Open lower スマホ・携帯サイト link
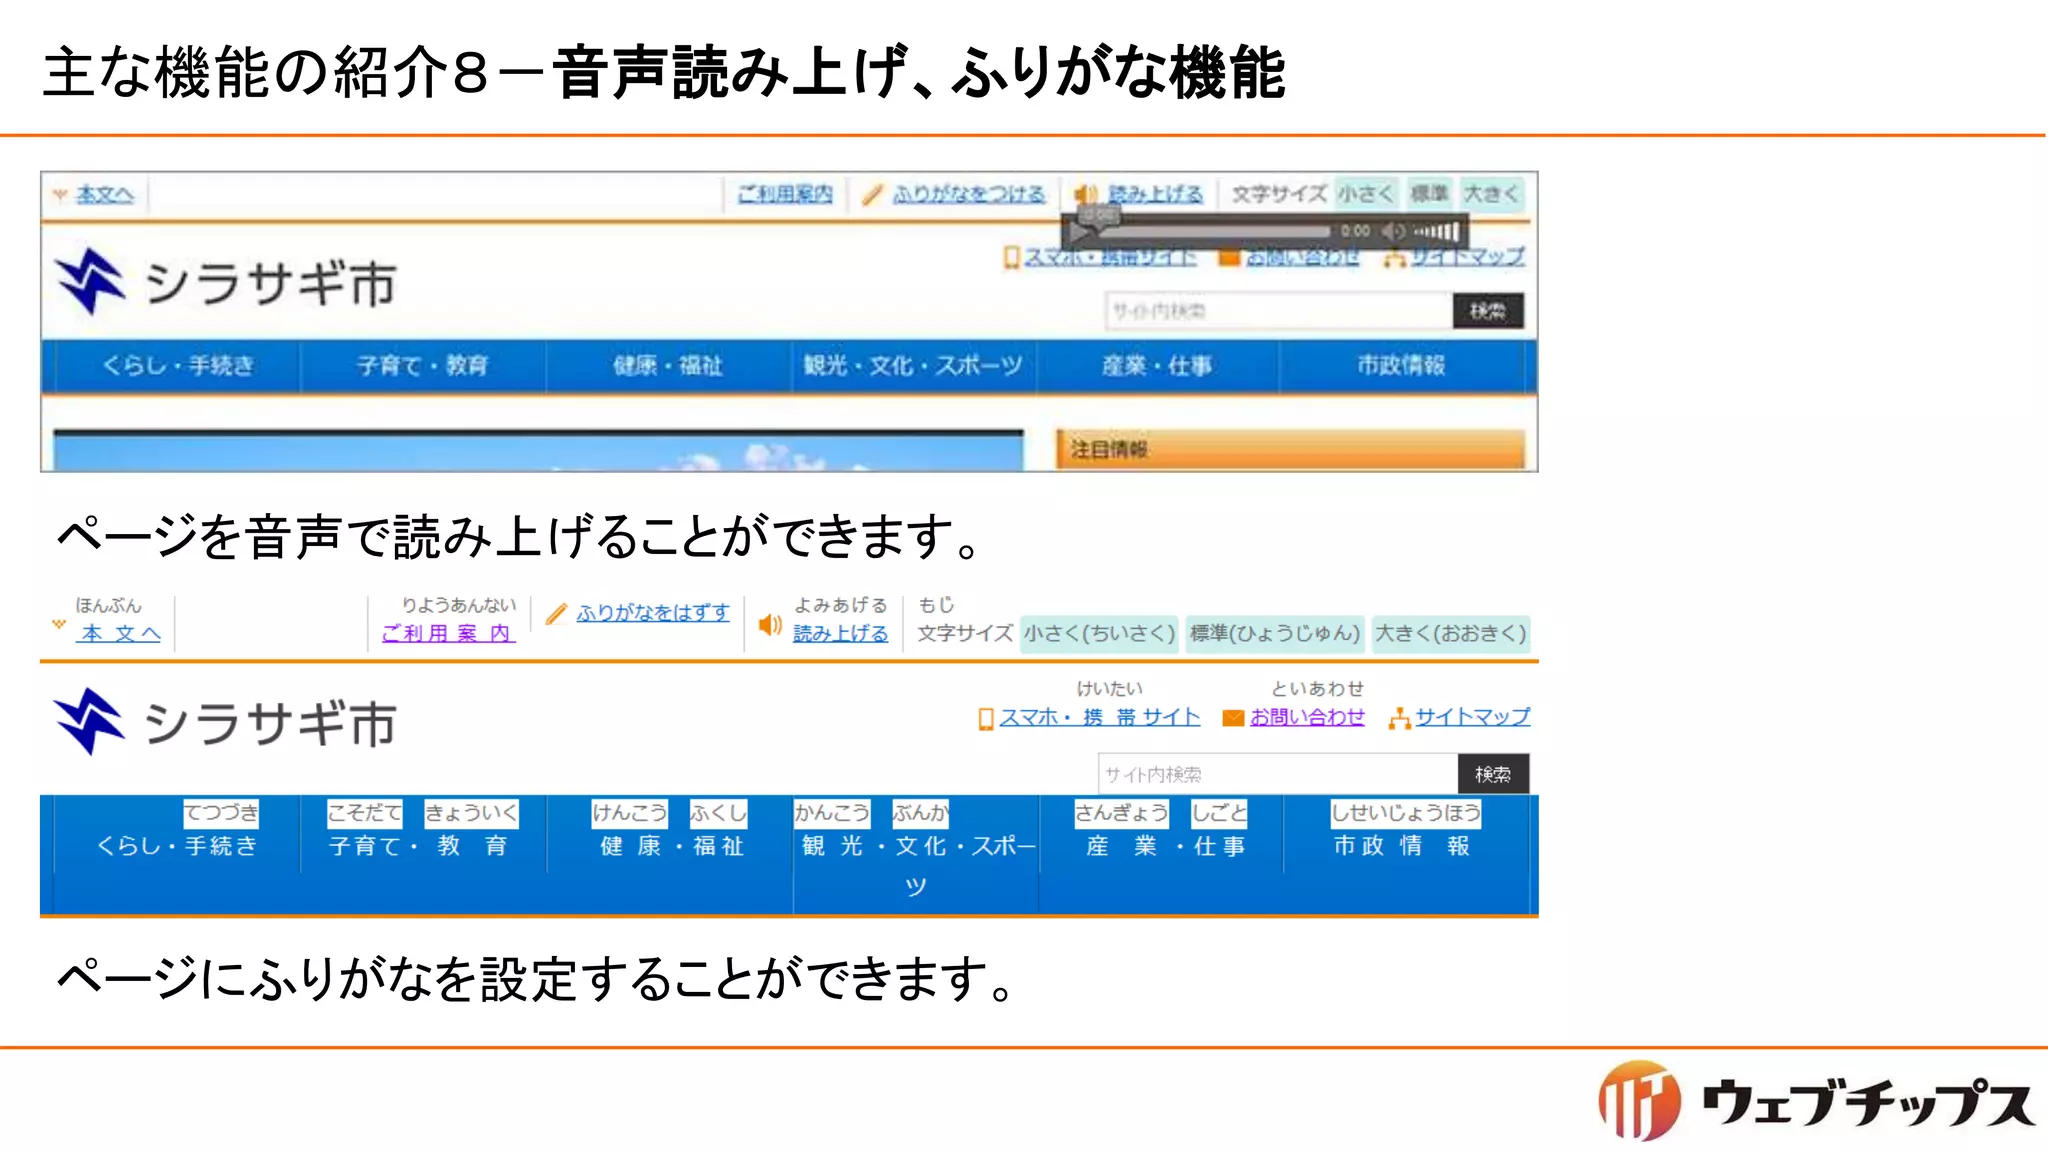Viewport: 2048px width, 1152px height. coord(1100,717)
